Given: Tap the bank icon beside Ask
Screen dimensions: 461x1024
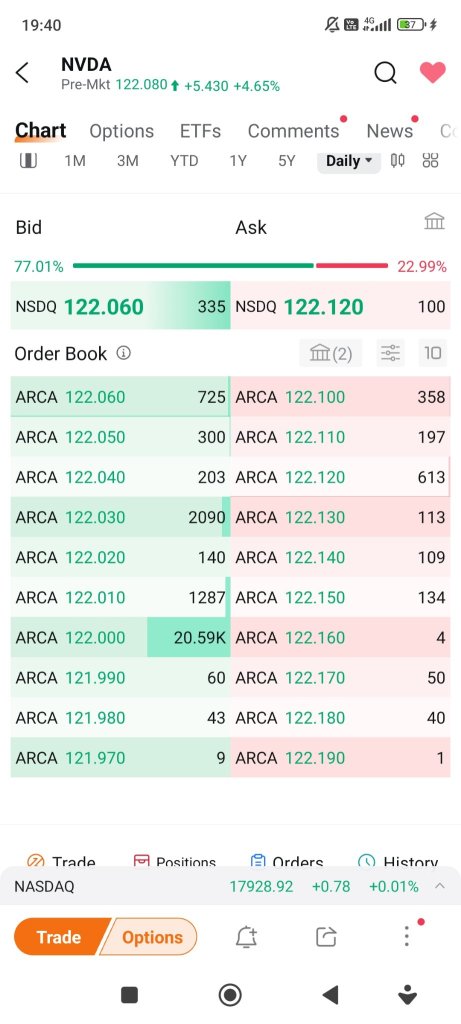Looking at the screenshot, I should point(434,221).
